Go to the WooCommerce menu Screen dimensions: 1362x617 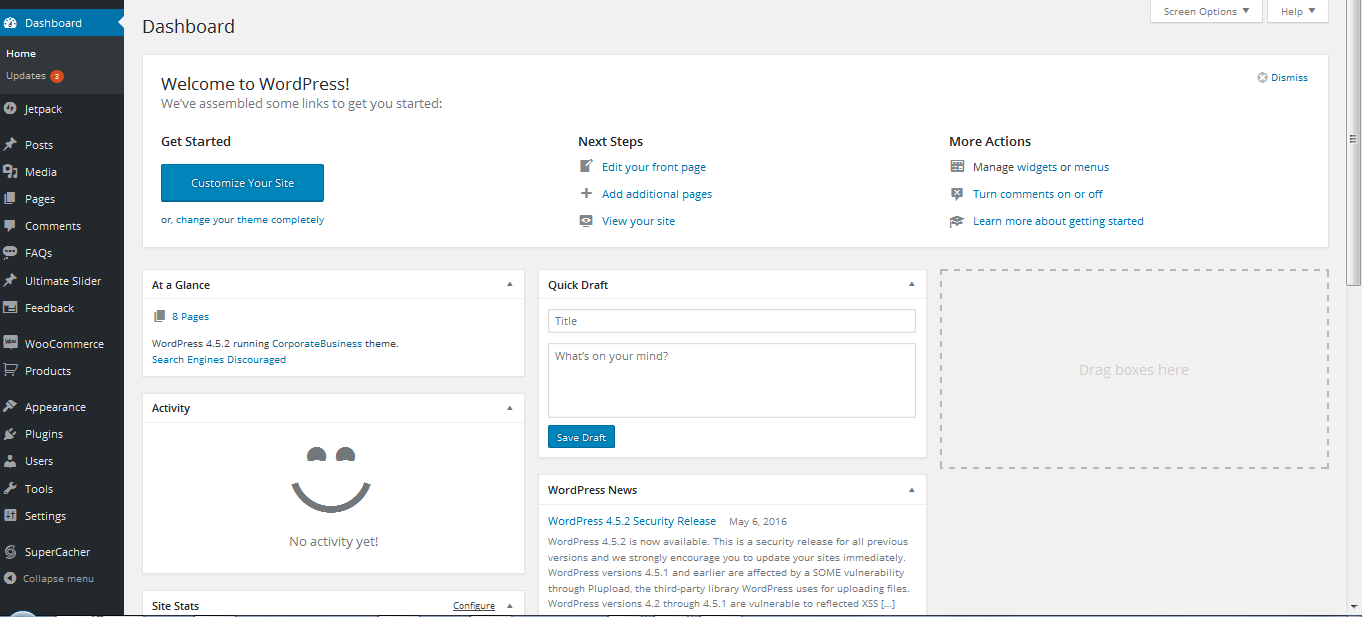click(x=62, y=343)
